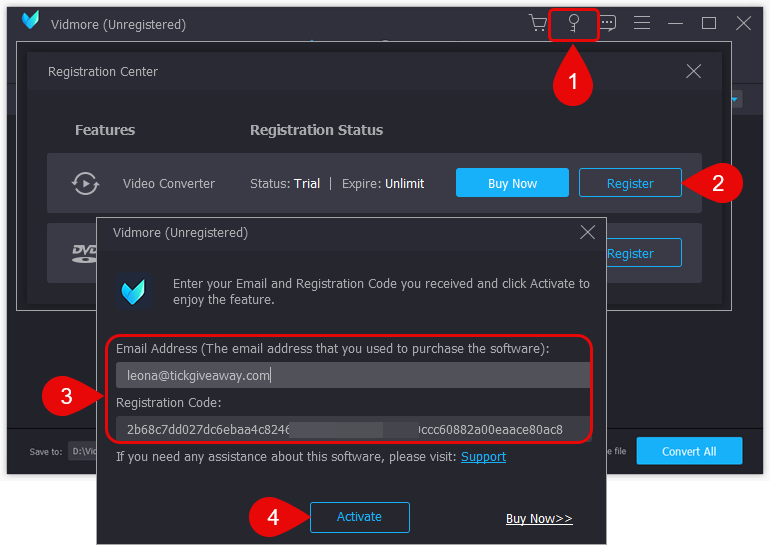Close the Registration Center panel
This screenshot has height=546, width=770.
tap(693, 71)
